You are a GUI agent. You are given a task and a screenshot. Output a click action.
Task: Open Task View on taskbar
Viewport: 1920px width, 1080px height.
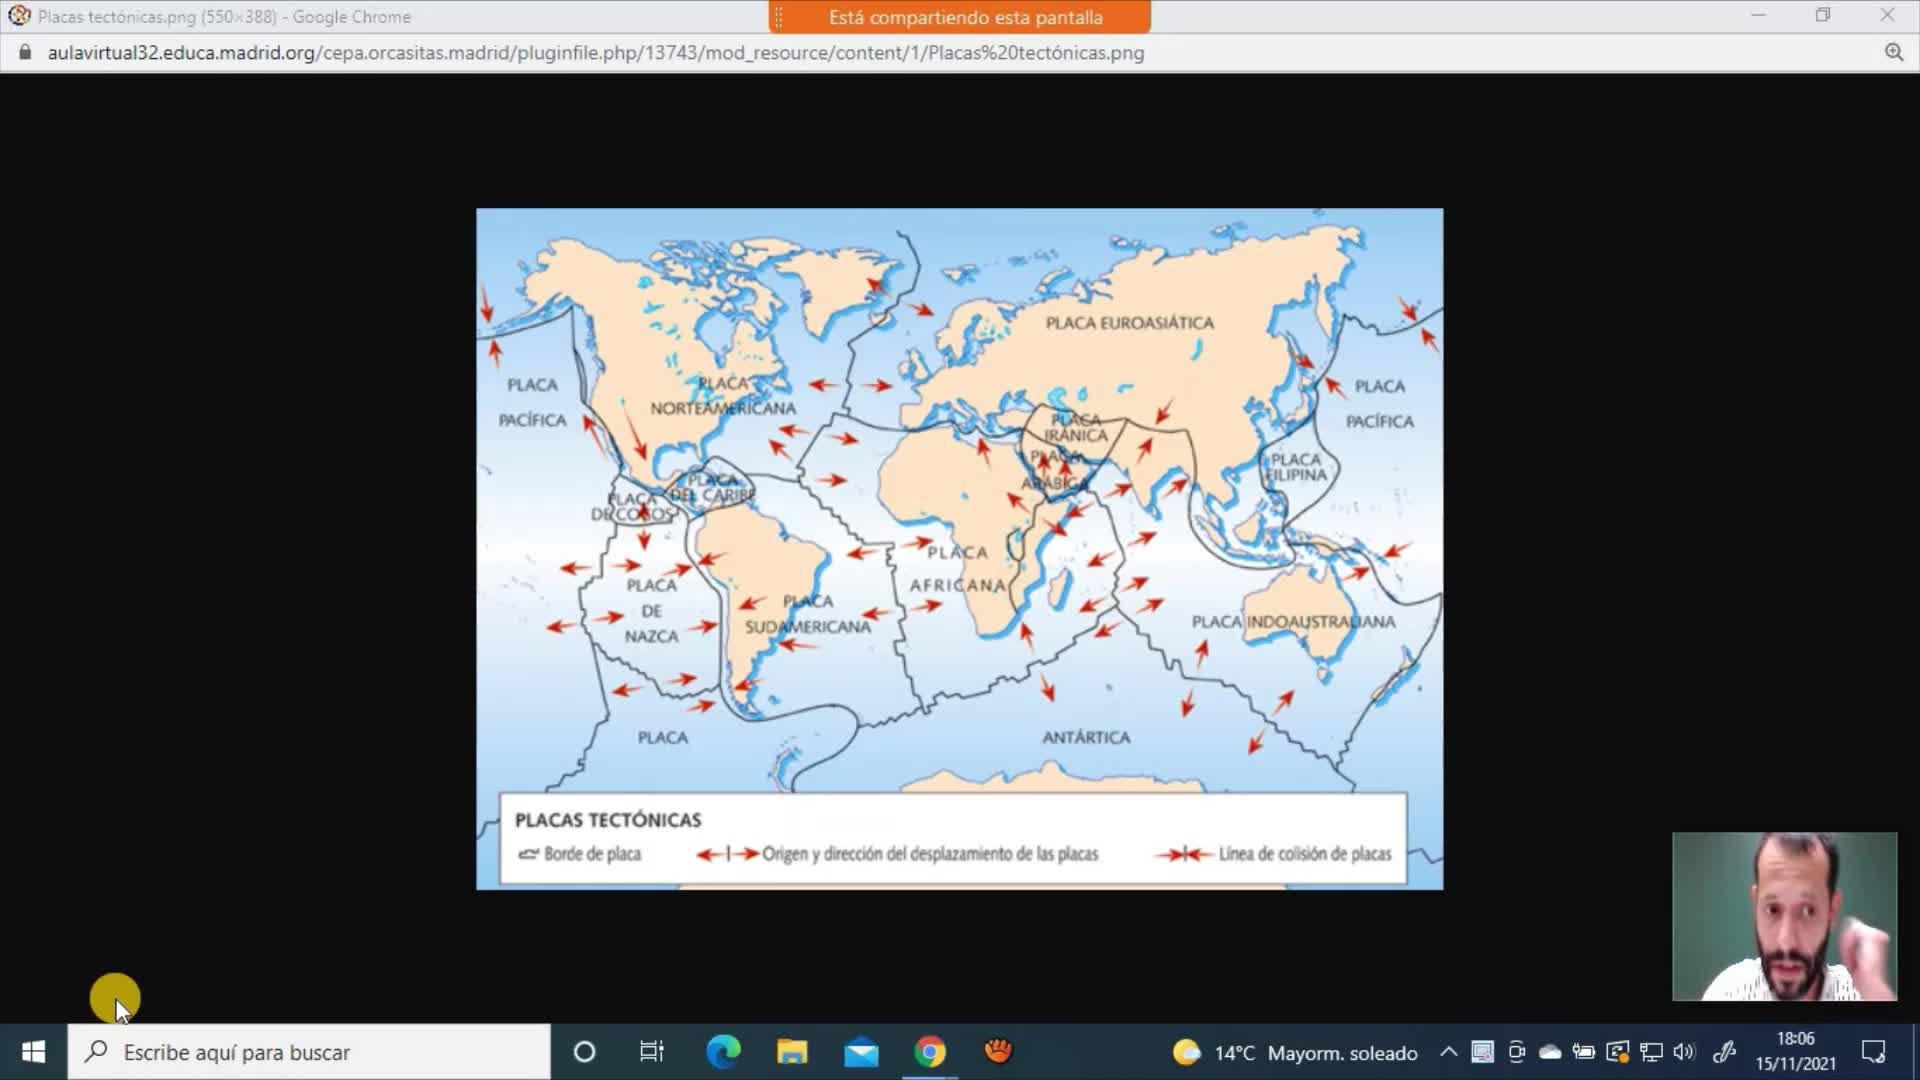[652, 1052]
